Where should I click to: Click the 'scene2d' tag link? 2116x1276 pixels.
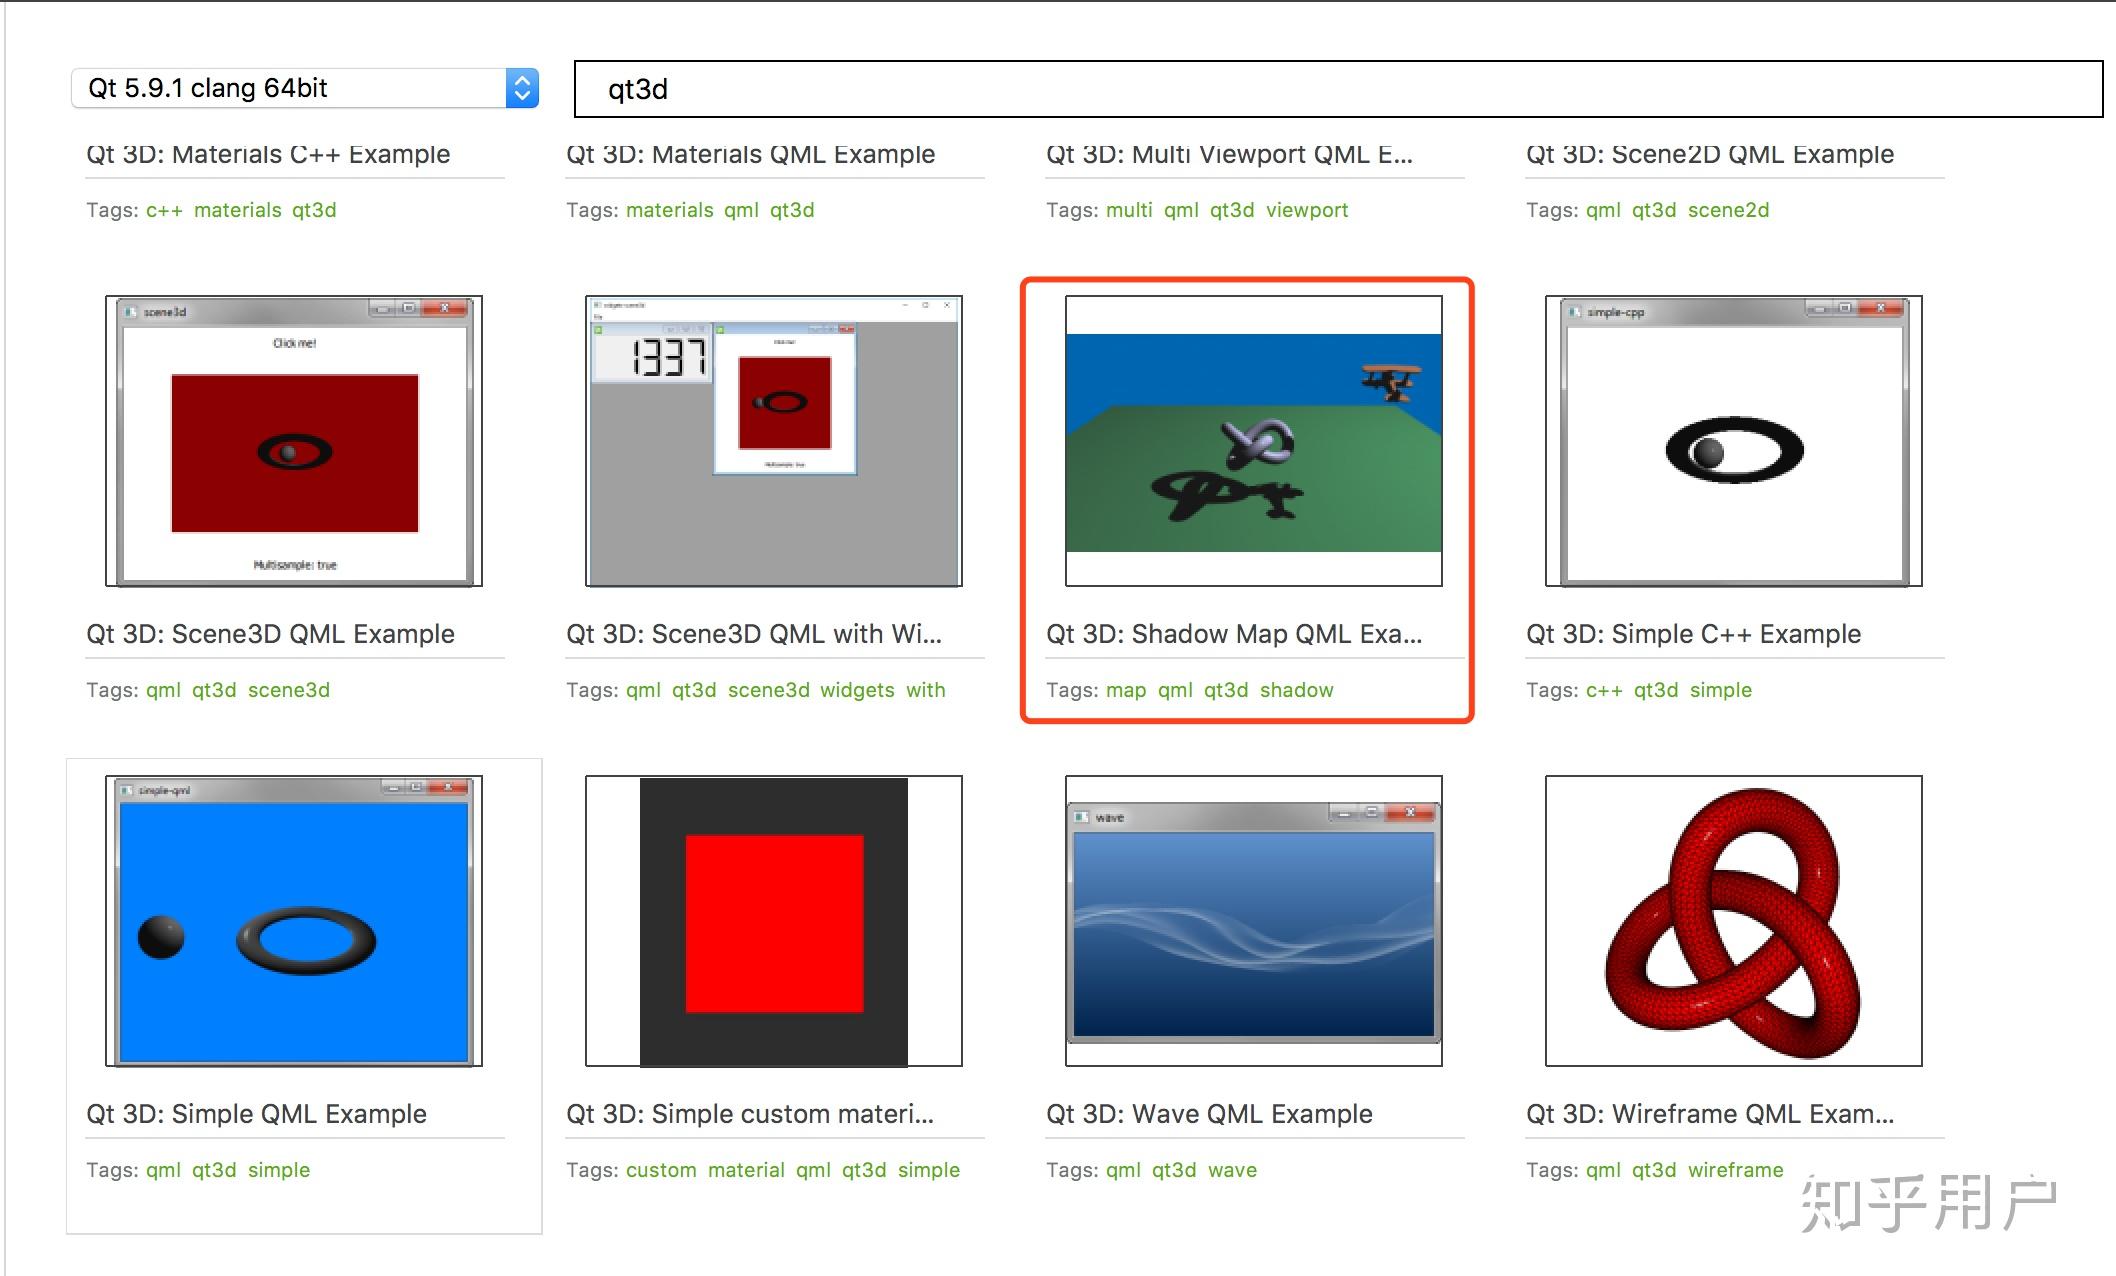tap(1728, 210)
